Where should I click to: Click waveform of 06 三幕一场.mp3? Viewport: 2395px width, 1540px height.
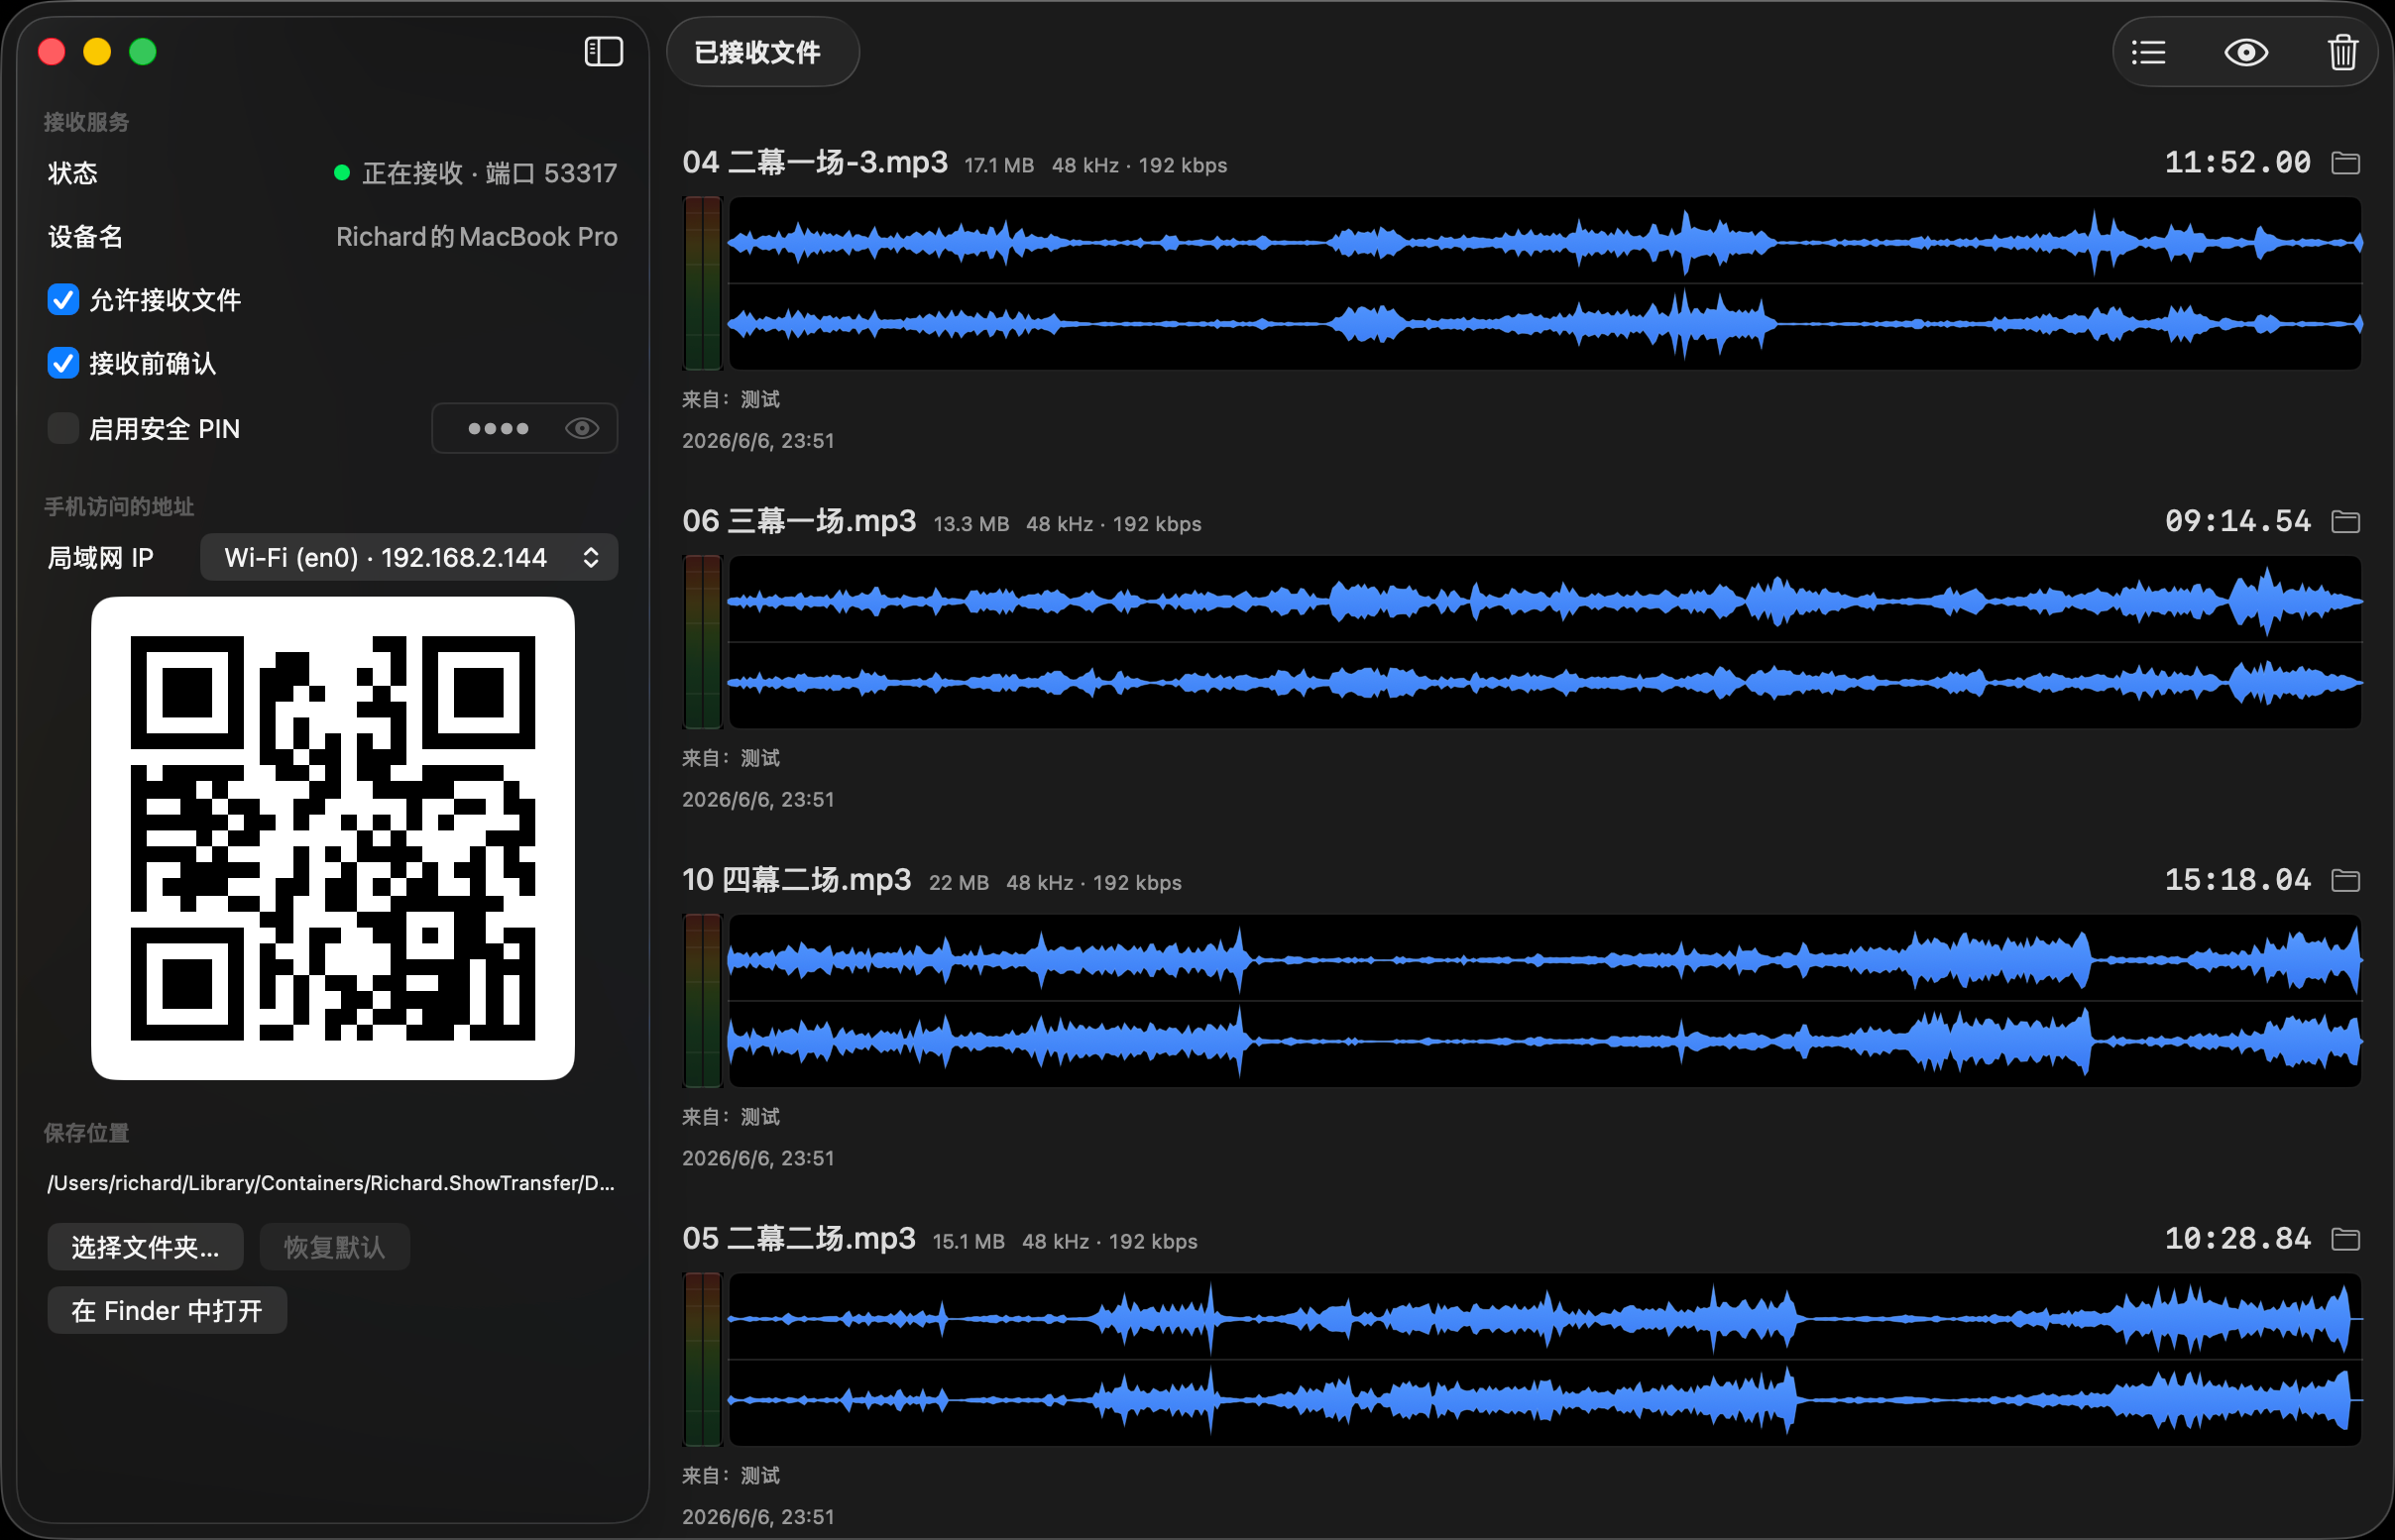click(x=1545, y=642)
